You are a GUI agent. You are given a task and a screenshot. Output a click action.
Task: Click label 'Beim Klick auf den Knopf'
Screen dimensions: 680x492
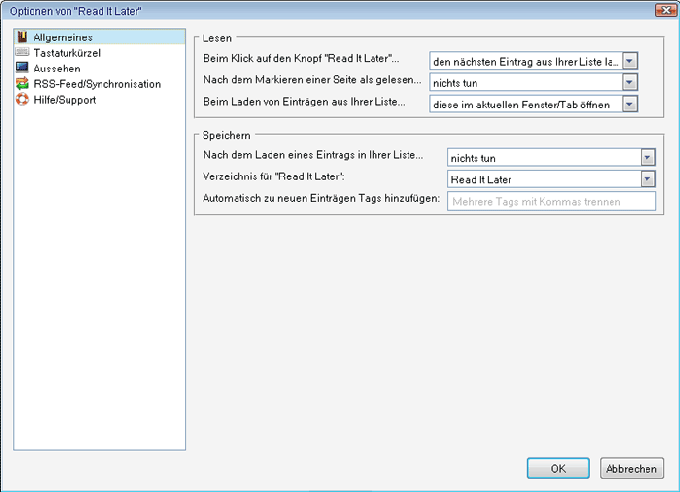[301, 58]
